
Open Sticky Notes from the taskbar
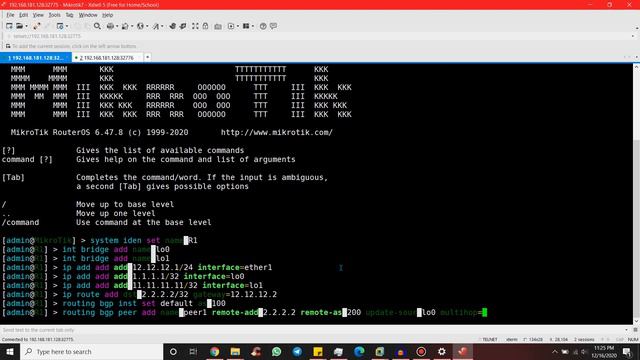coord(318,351)
